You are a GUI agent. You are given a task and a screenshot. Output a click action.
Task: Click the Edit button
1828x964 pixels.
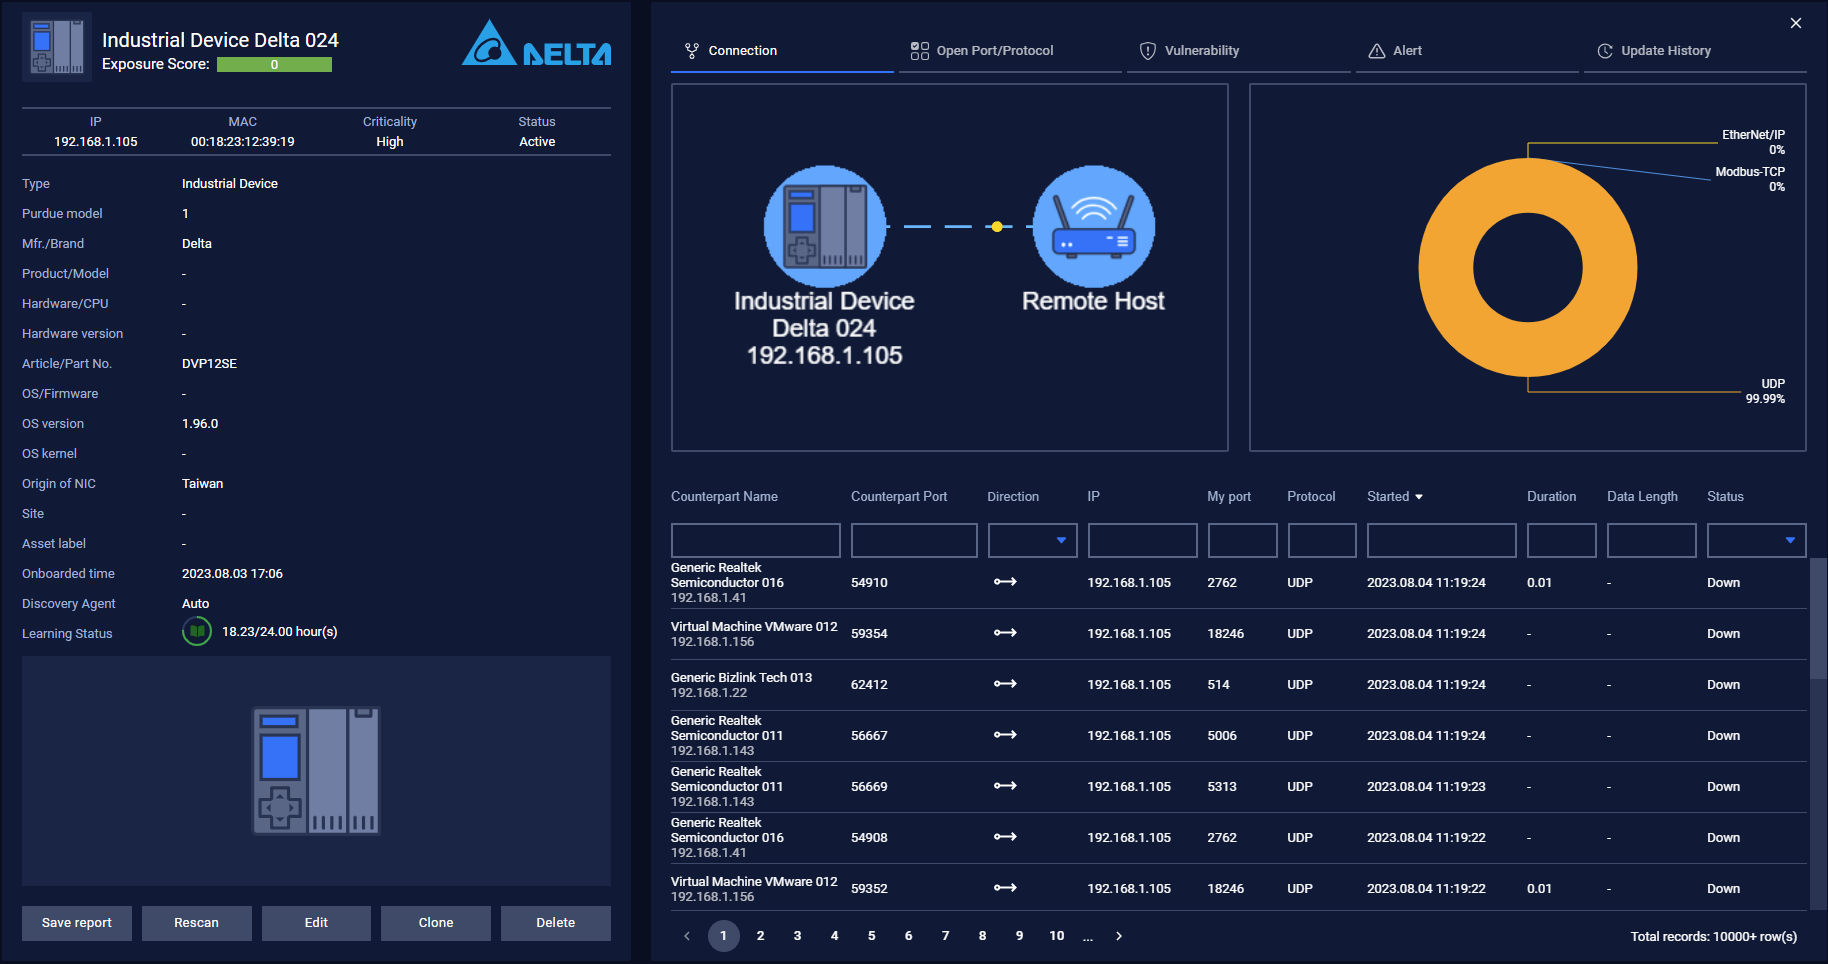click(316, 923)
